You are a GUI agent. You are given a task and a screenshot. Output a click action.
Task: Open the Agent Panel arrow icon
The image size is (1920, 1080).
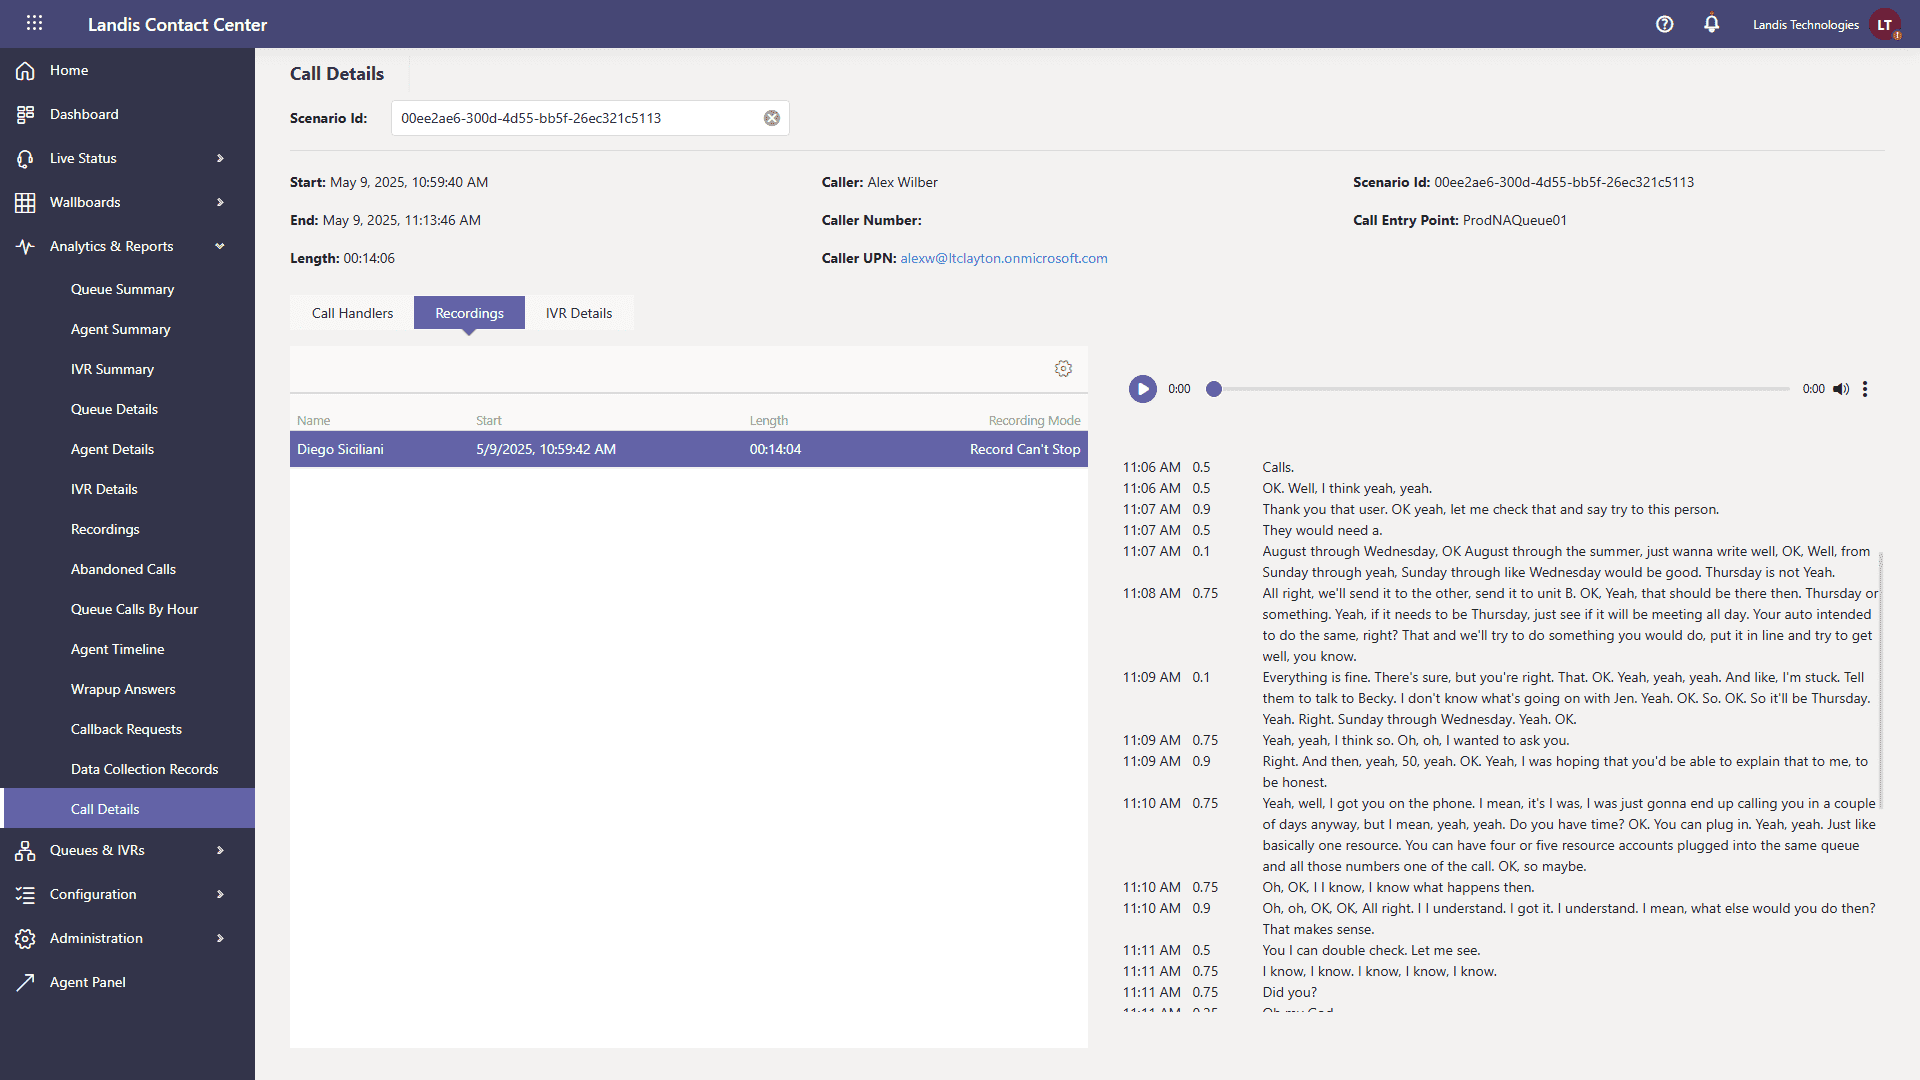point(25,982)
